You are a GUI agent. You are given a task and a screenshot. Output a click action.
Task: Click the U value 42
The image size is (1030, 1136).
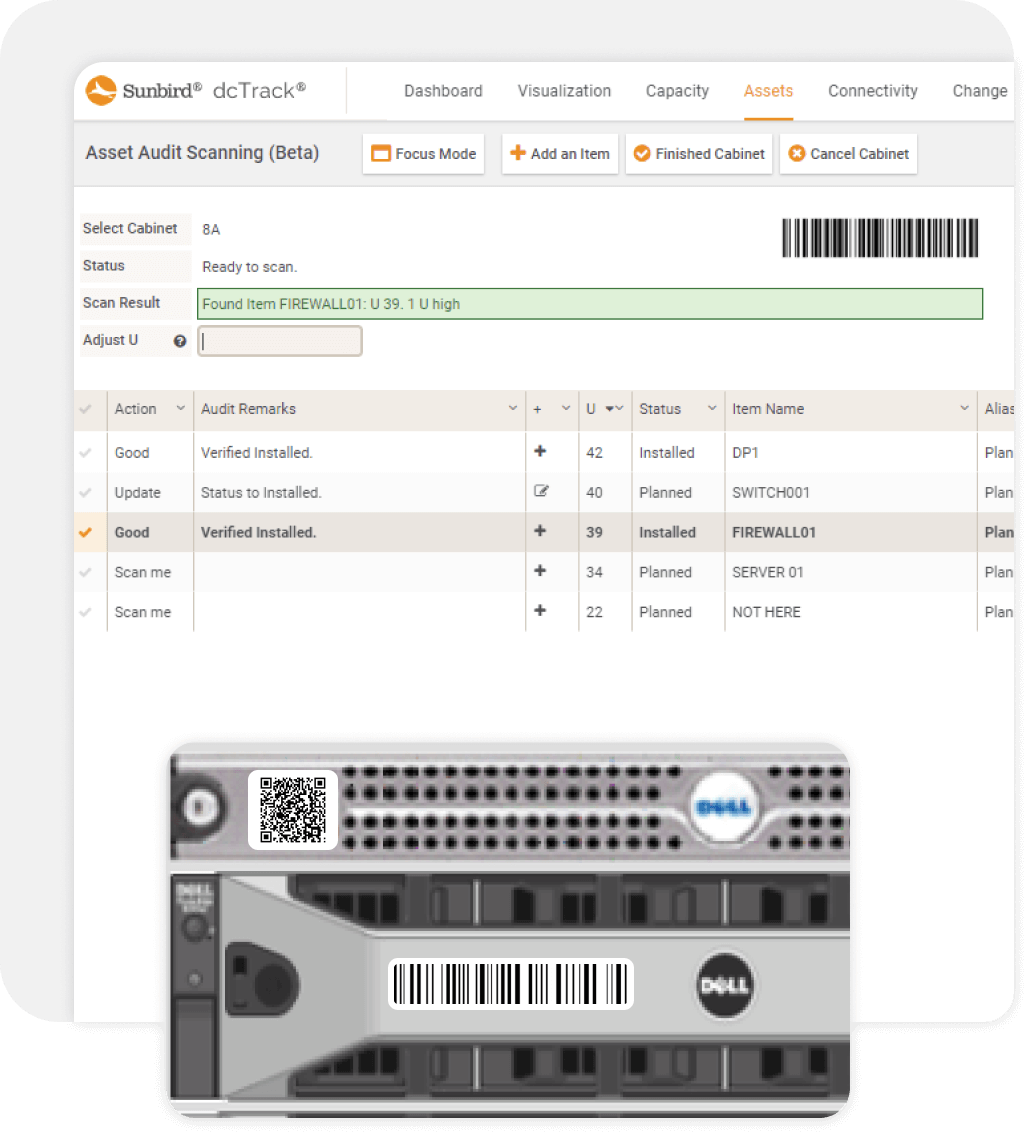(x=594, y=453)
